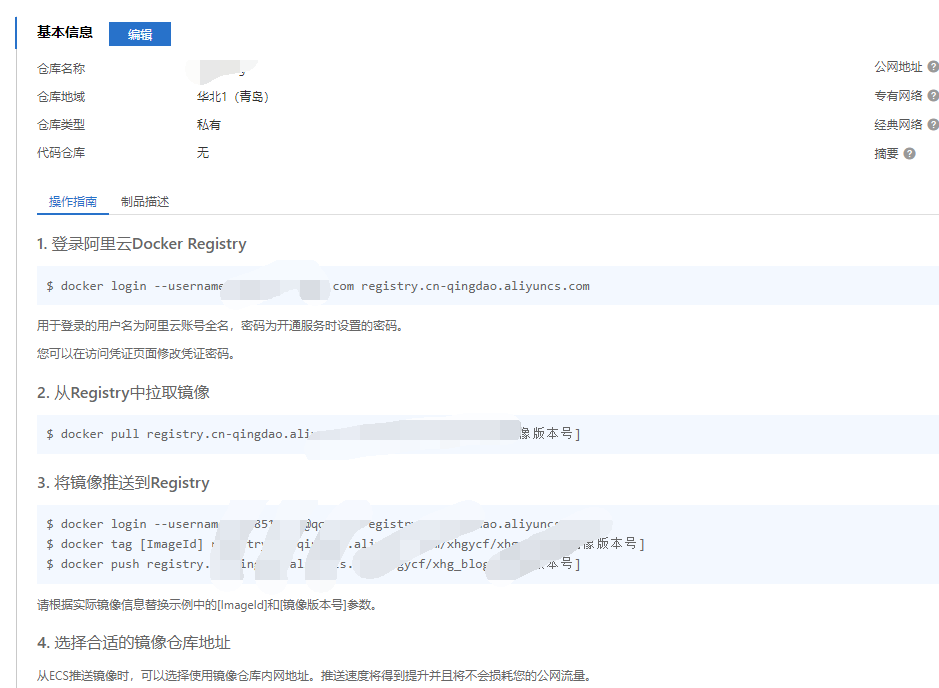Click the 仓库名称 label

[61, 69]
